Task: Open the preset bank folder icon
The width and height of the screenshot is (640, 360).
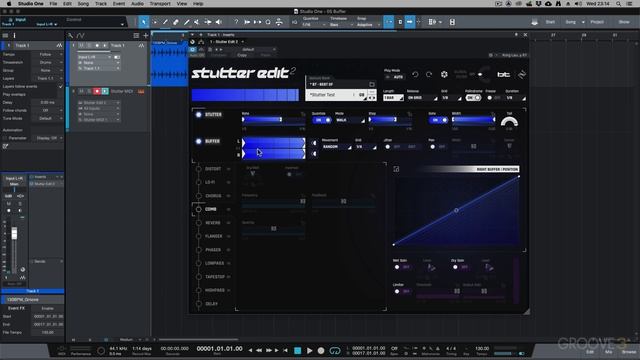Action: 371,84
